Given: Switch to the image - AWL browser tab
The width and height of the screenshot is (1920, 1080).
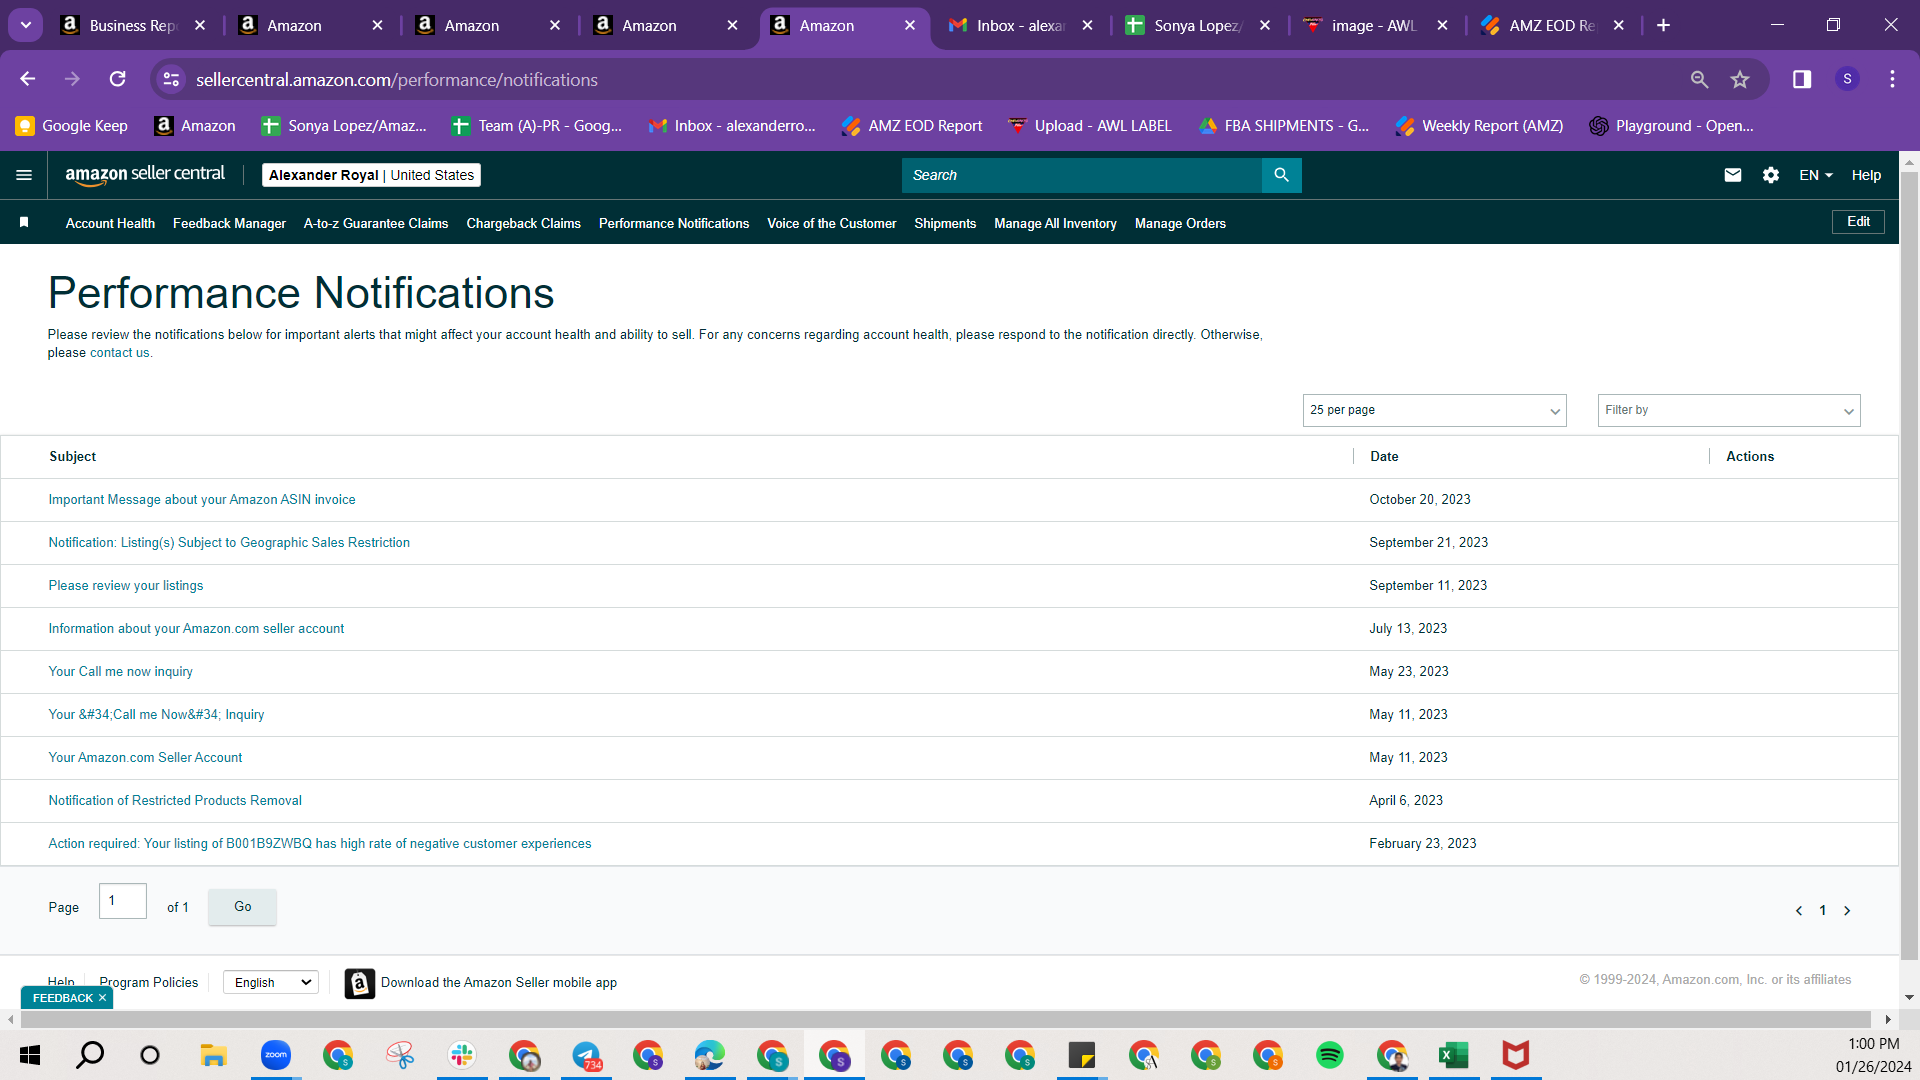Looking at the screenshot, I should point(1373,25).
